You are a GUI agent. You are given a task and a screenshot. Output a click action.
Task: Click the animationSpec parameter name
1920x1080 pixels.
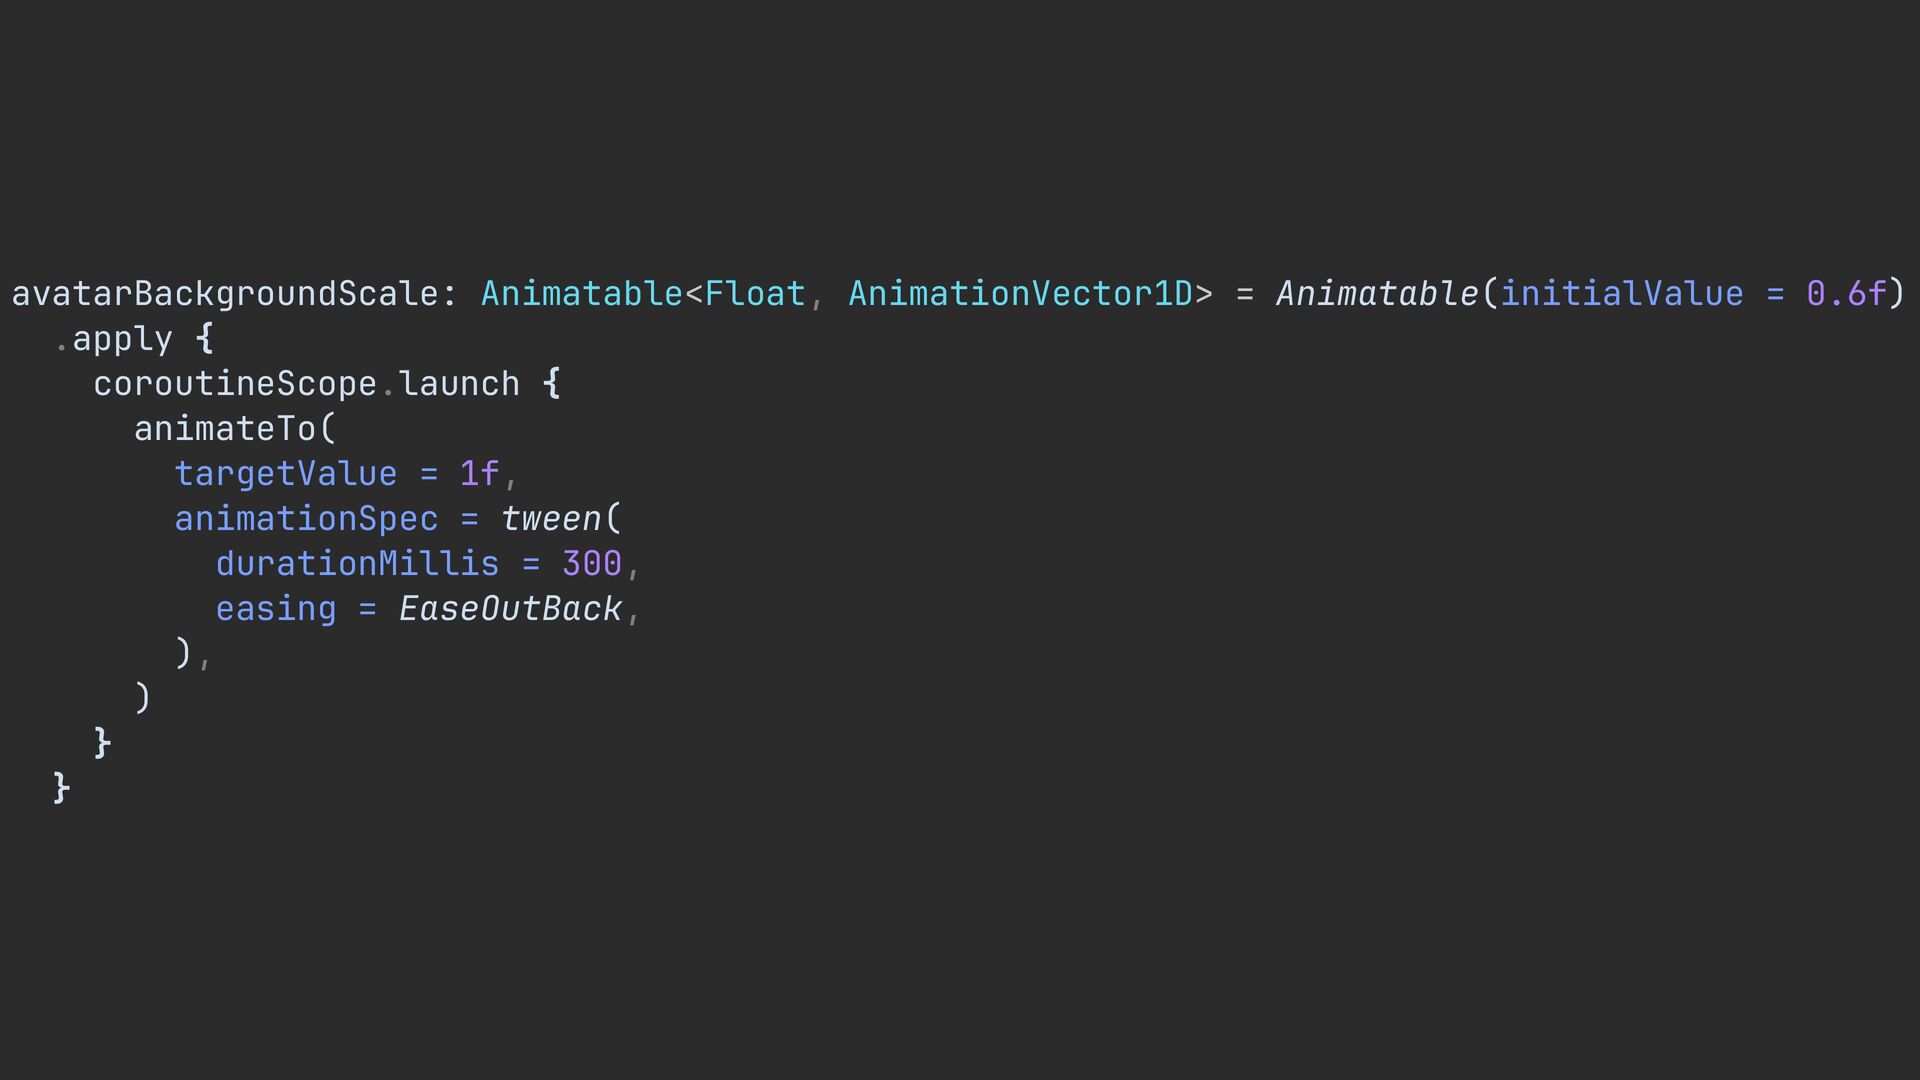point(306,519)
